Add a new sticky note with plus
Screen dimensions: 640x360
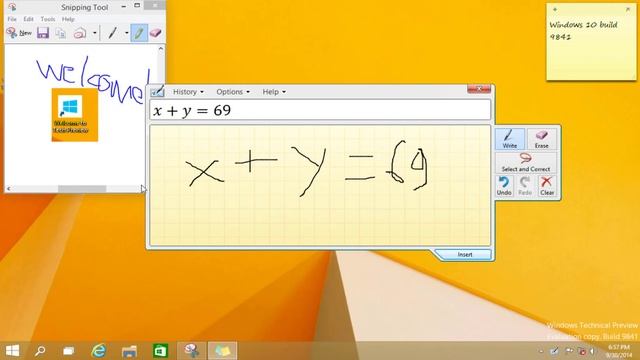pos(555,9)
